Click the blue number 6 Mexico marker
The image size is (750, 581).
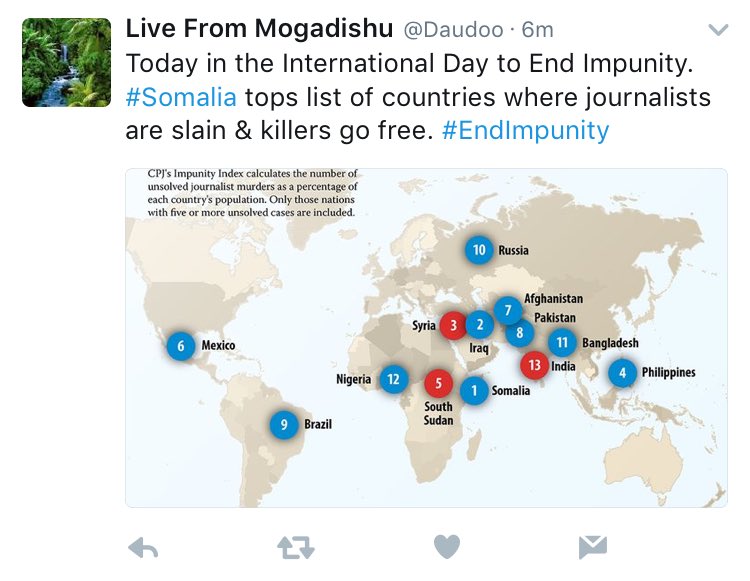[x=181, y=346]
